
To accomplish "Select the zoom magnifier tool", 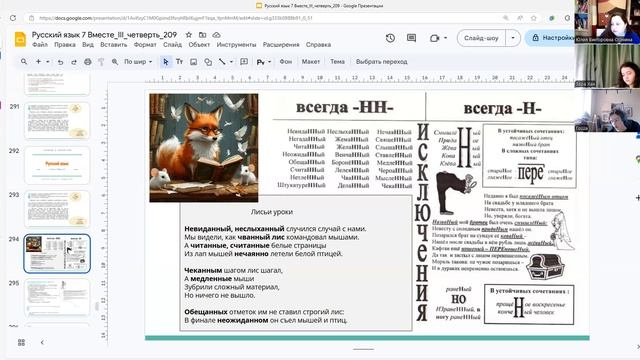I will coord(115,62).
